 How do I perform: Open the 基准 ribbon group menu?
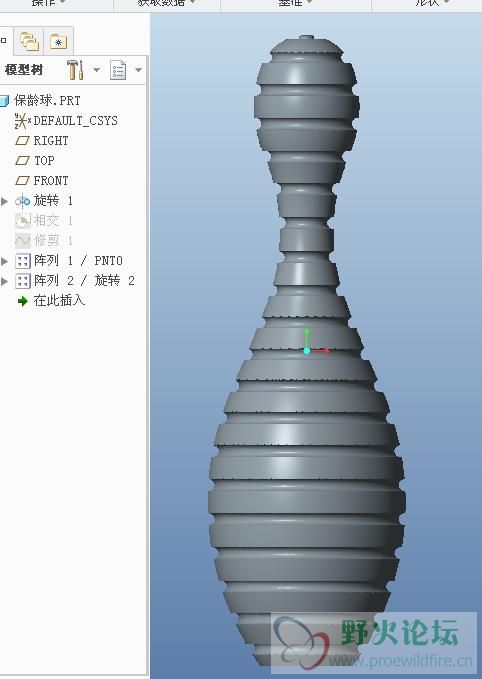click(x=295, y=3)
